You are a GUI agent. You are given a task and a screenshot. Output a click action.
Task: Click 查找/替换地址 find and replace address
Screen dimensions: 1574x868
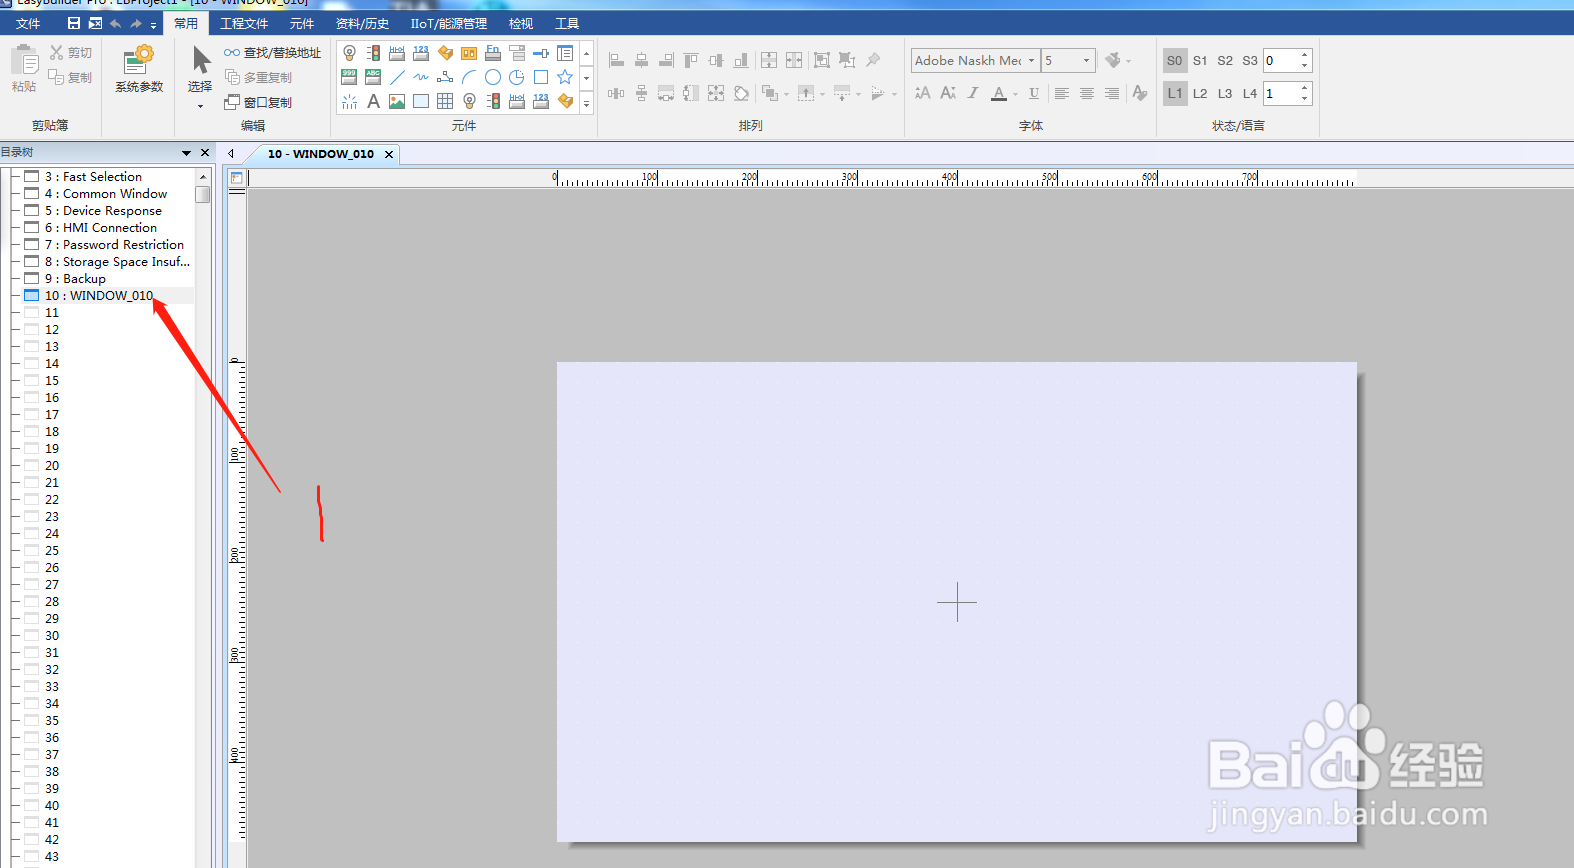273,52
